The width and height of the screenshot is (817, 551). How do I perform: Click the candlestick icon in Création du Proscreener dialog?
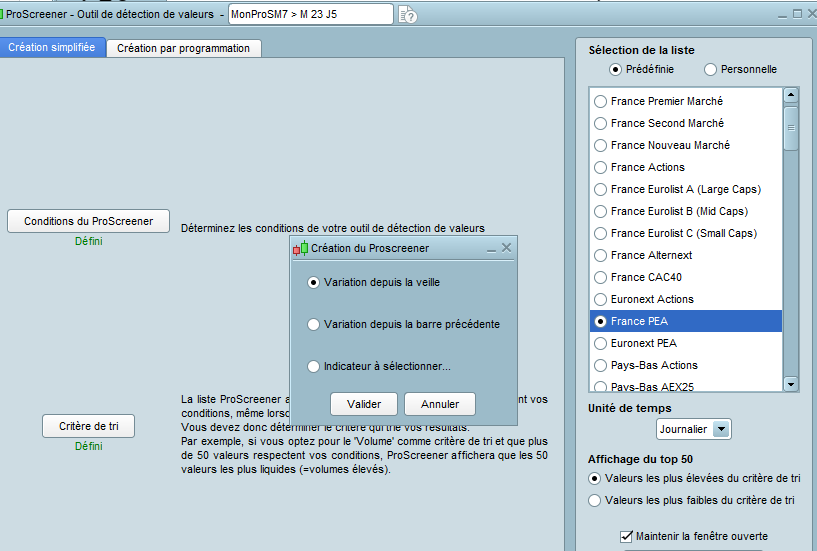[300, 249]
